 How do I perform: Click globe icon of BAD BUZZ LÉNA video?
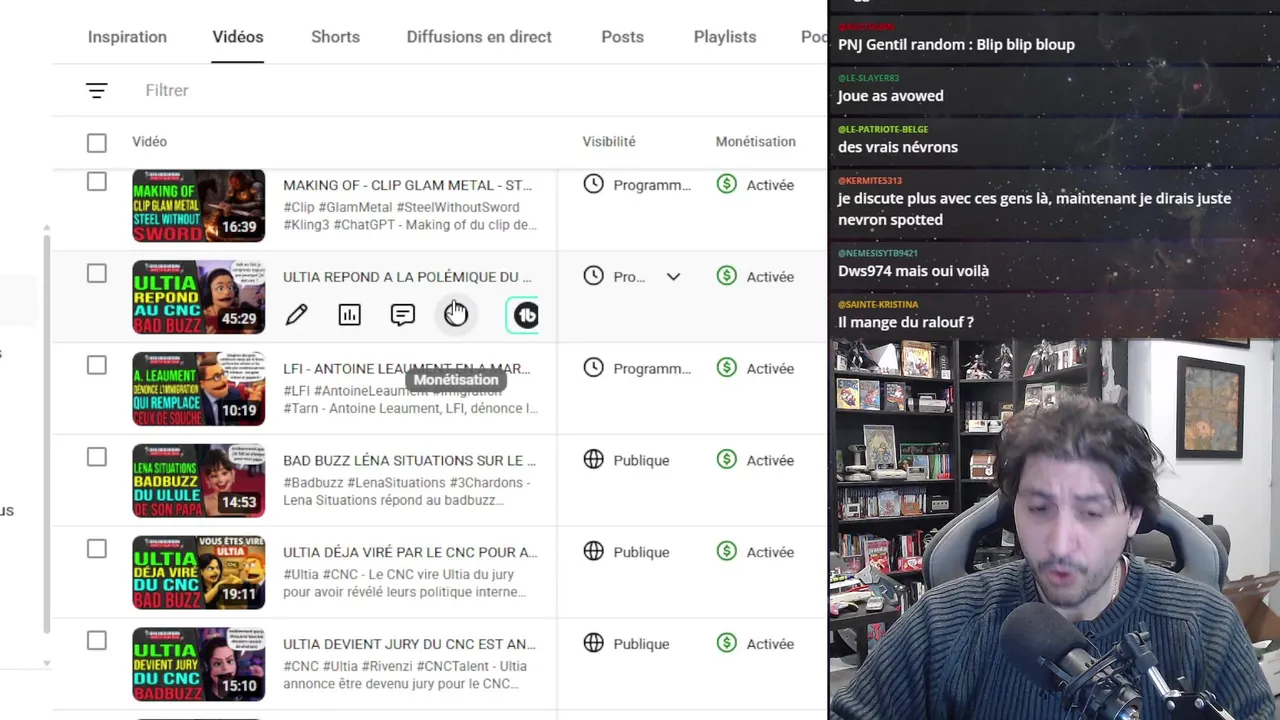point(594,460)
